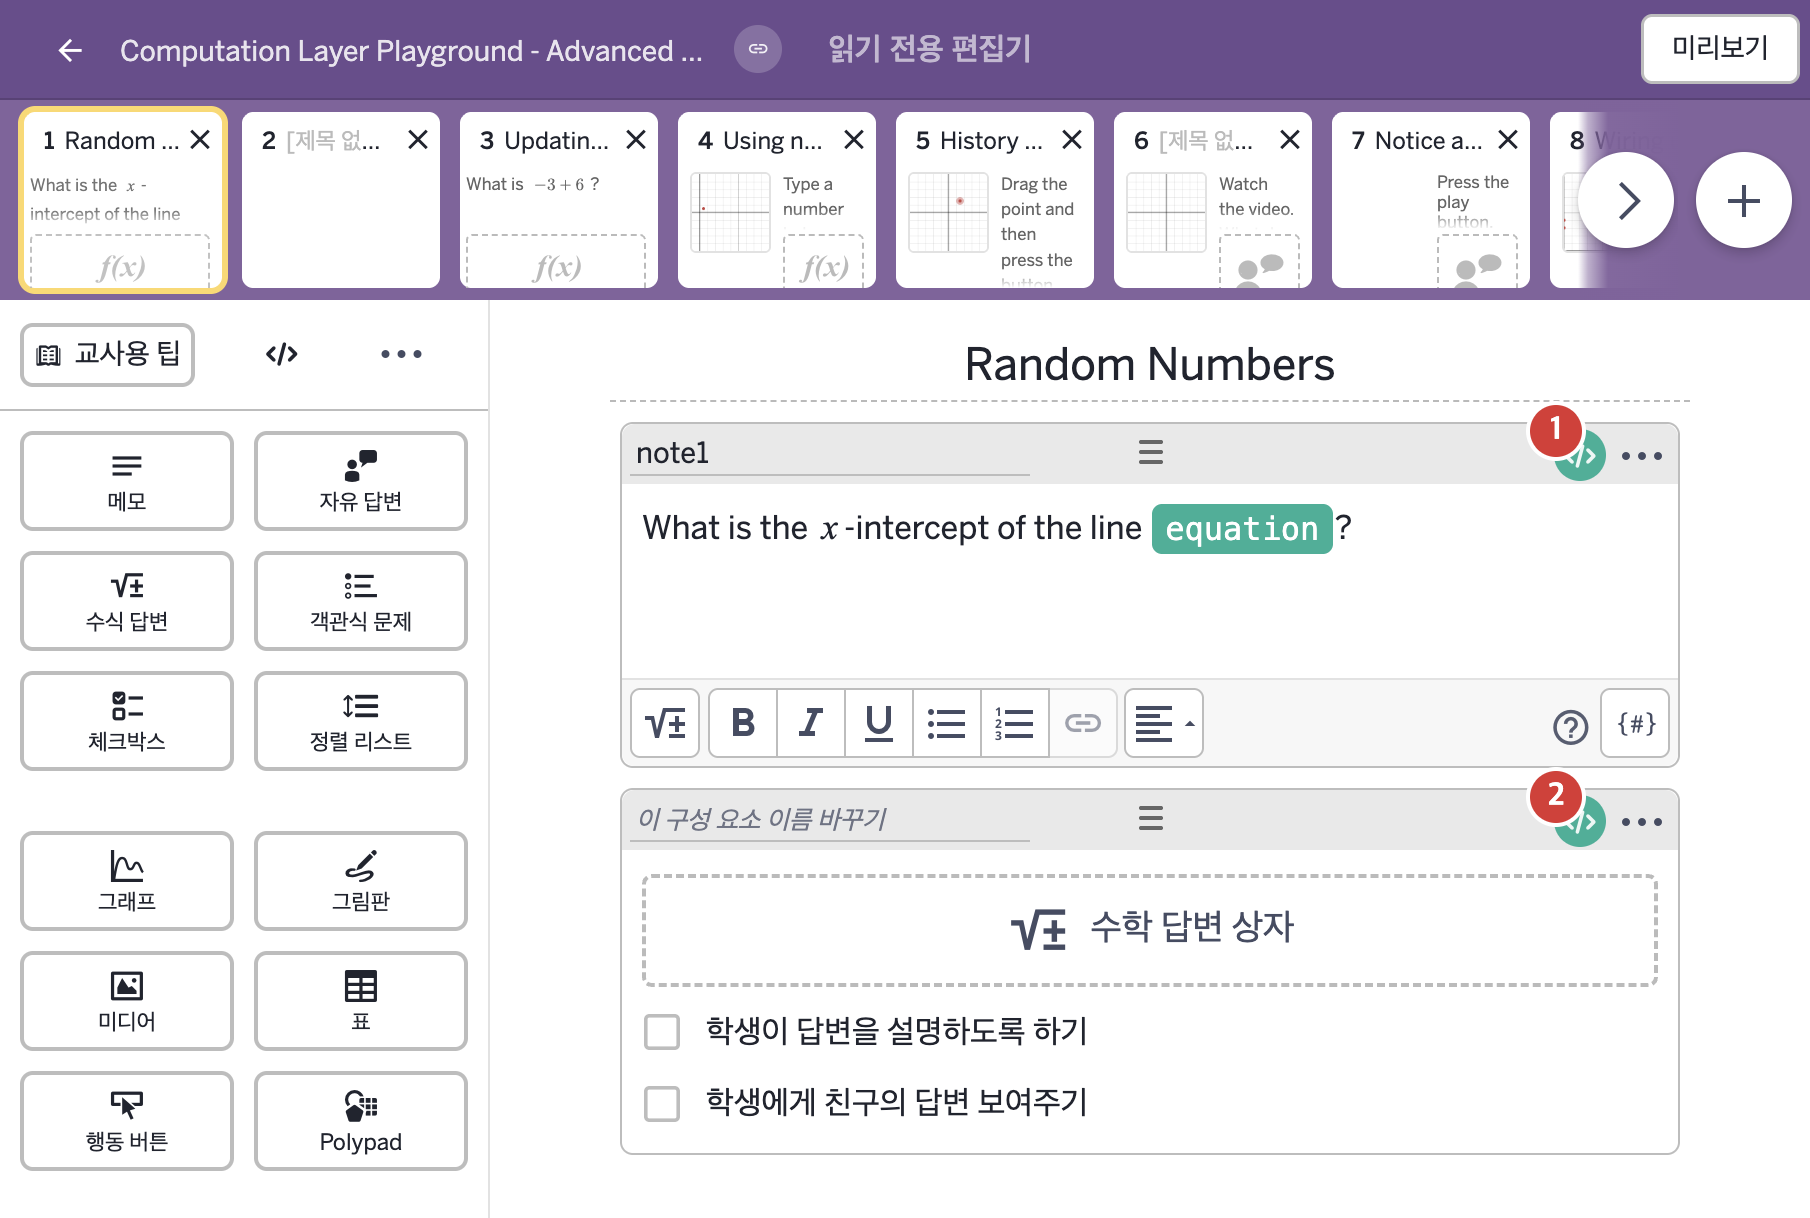Go back using the left arrow
This screenshot has width=1810, height=1218.
70,50
